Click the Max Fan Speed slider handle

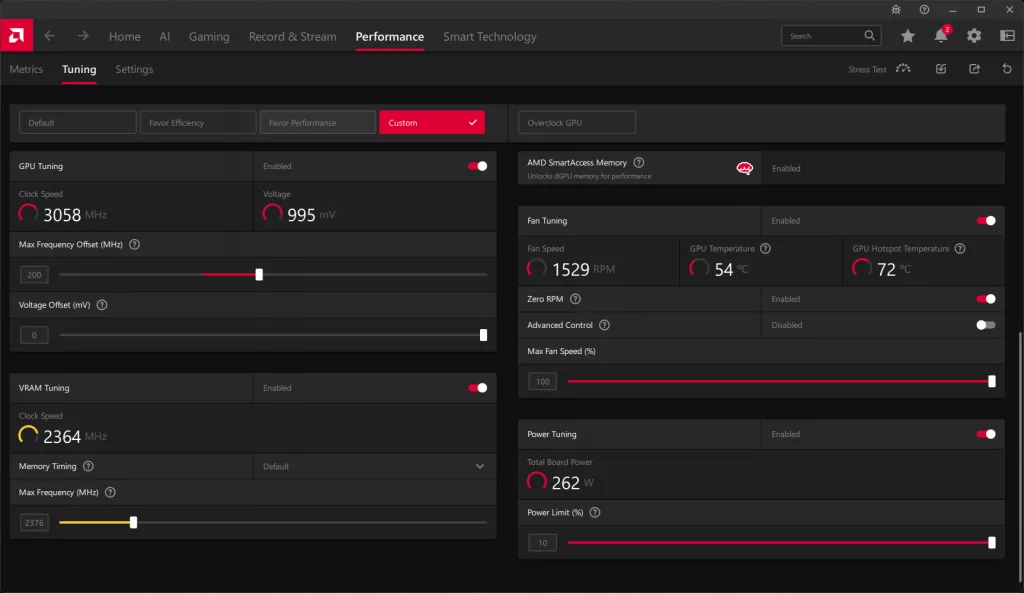[x=991, y=381]
